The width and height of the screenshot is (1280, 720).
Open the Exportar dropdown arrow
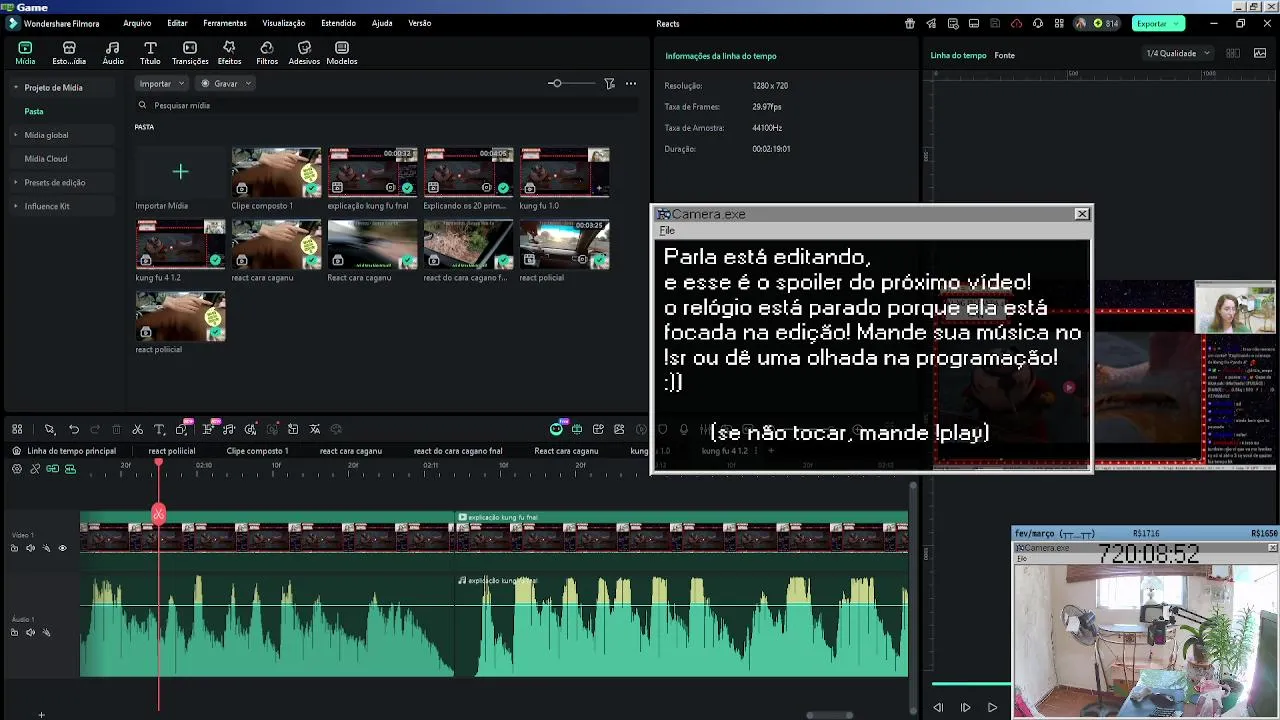[x=1177, y=23]
